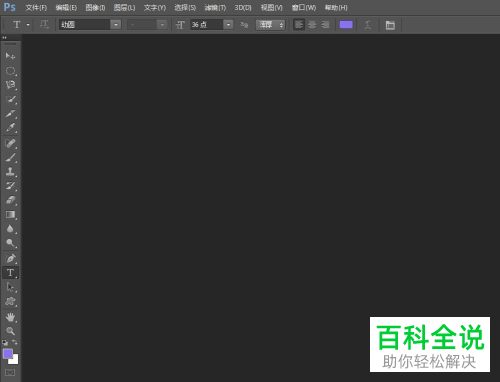Viewport: 500px width, 382px height.
Task: Enable center align text
Action: click(x=312, y=25)
